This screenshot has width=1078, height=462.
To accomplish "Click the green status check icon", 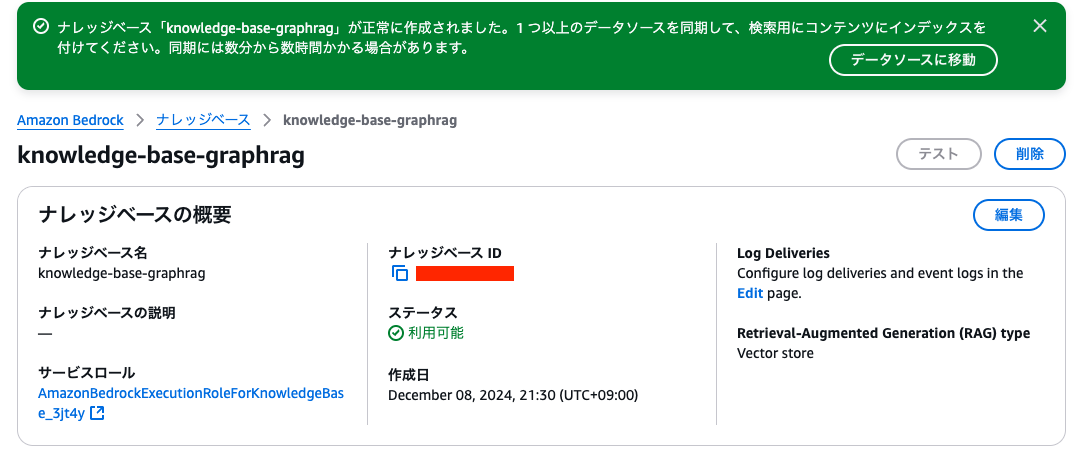I will pyautogui.click(x=396, y=333).
